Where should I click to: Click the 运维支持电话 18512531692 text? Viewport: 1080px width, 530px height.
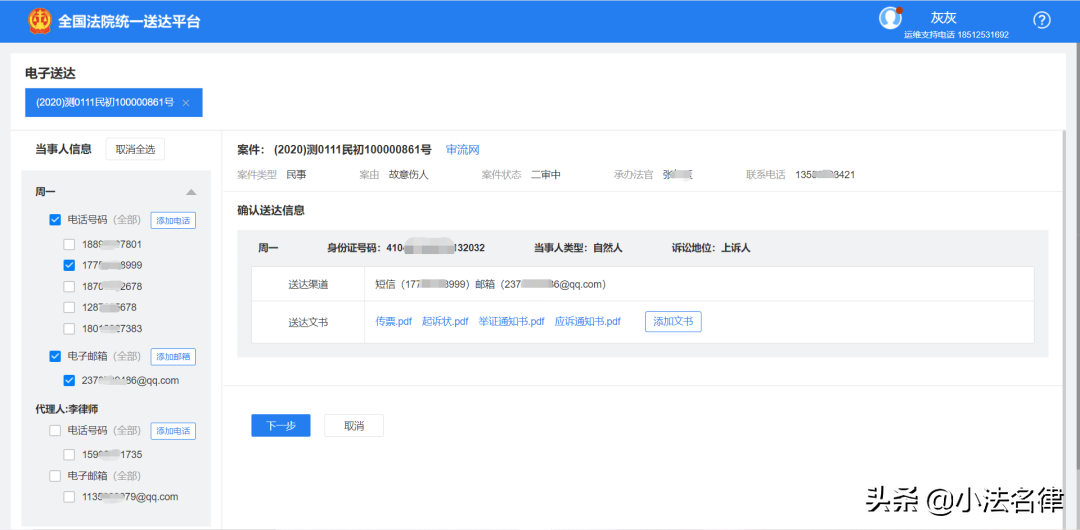(956, 34)
